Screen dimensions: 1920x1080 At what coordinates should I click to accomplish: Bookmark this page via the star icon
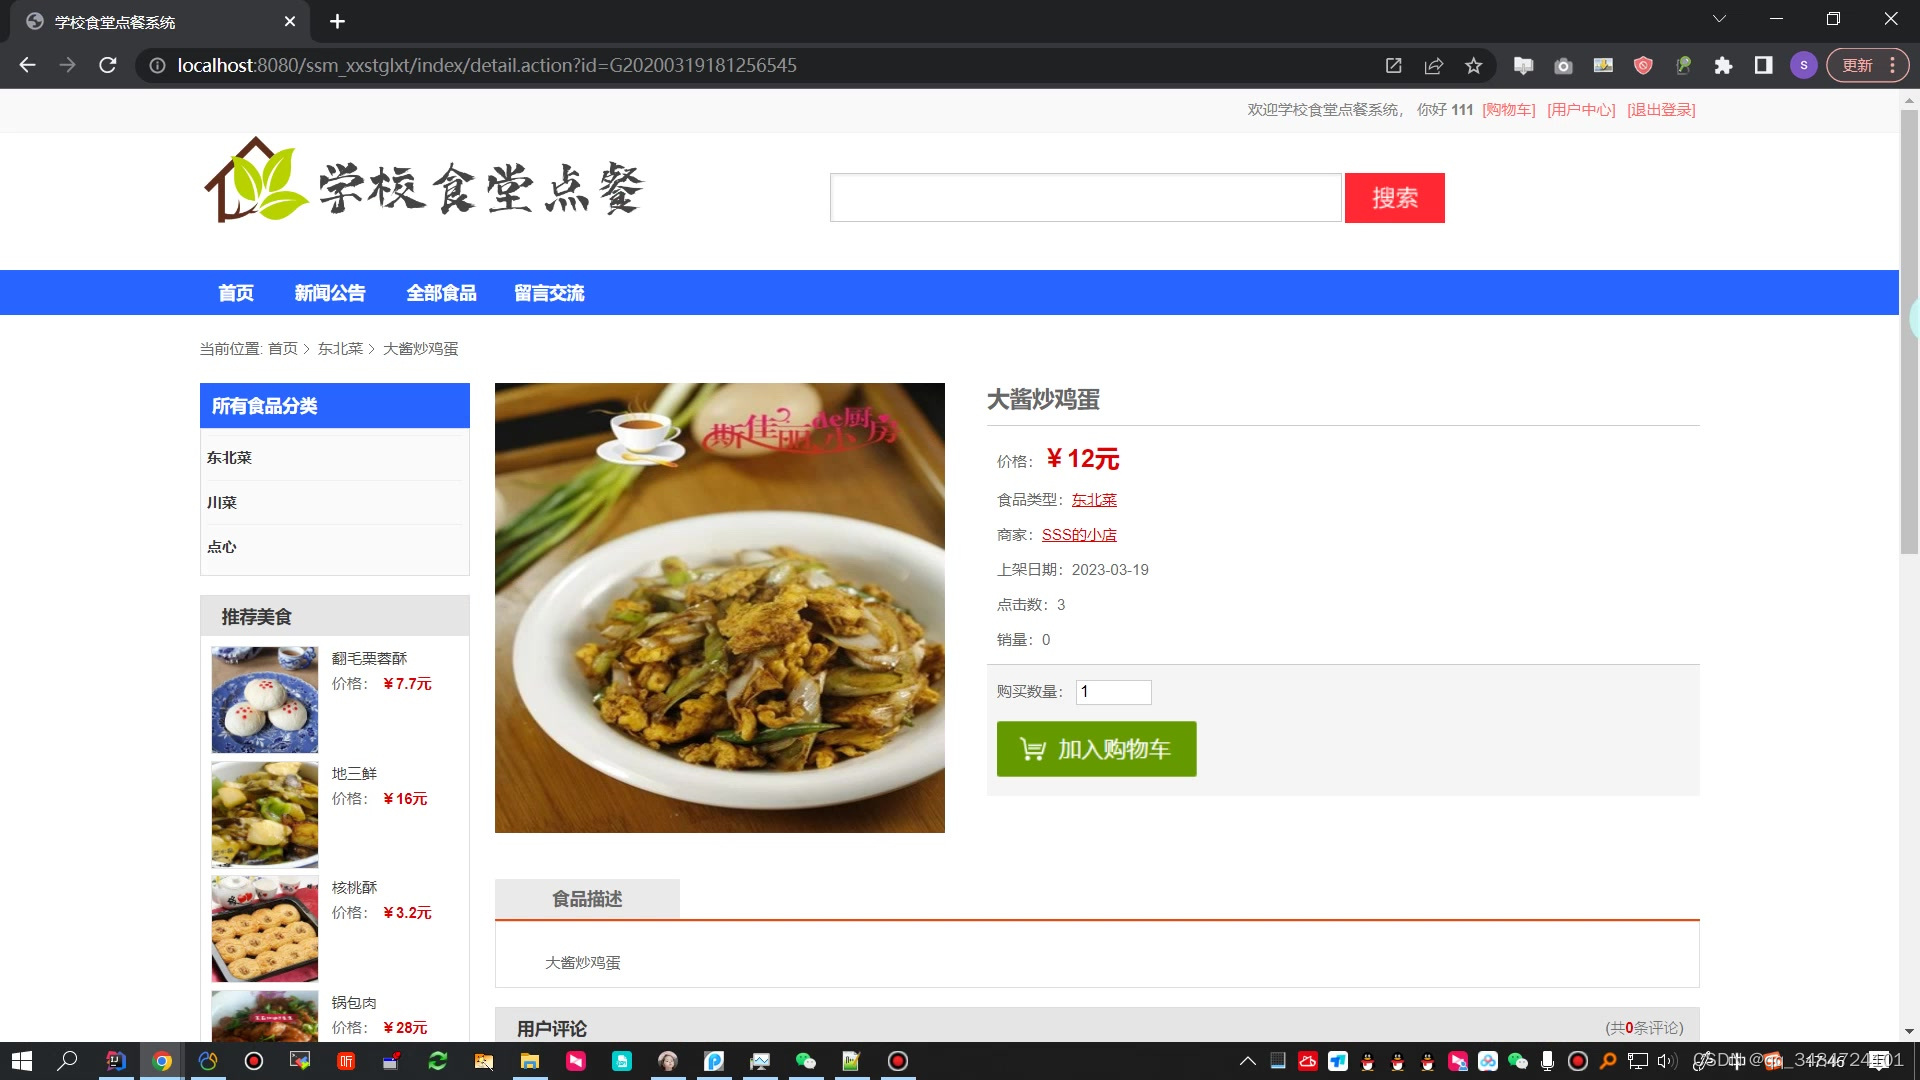(x=1473, y=65)
